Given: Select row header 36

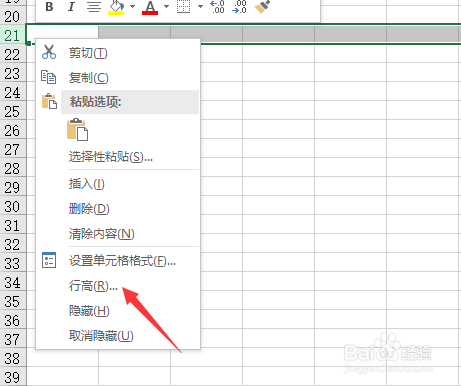Looking at the screenshot, I should (13, 320).
